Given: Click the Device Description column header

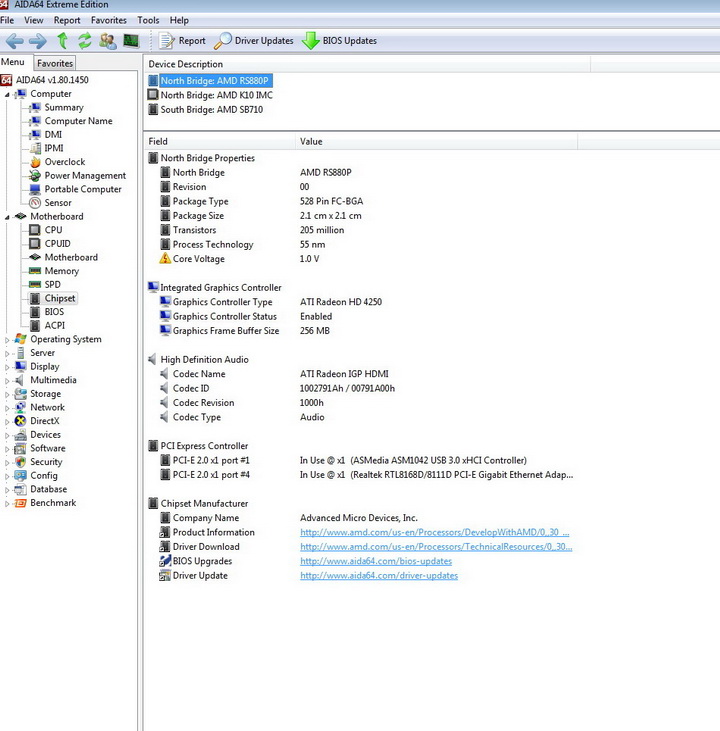Looking at the screenshot, I should tap(367, 64).
